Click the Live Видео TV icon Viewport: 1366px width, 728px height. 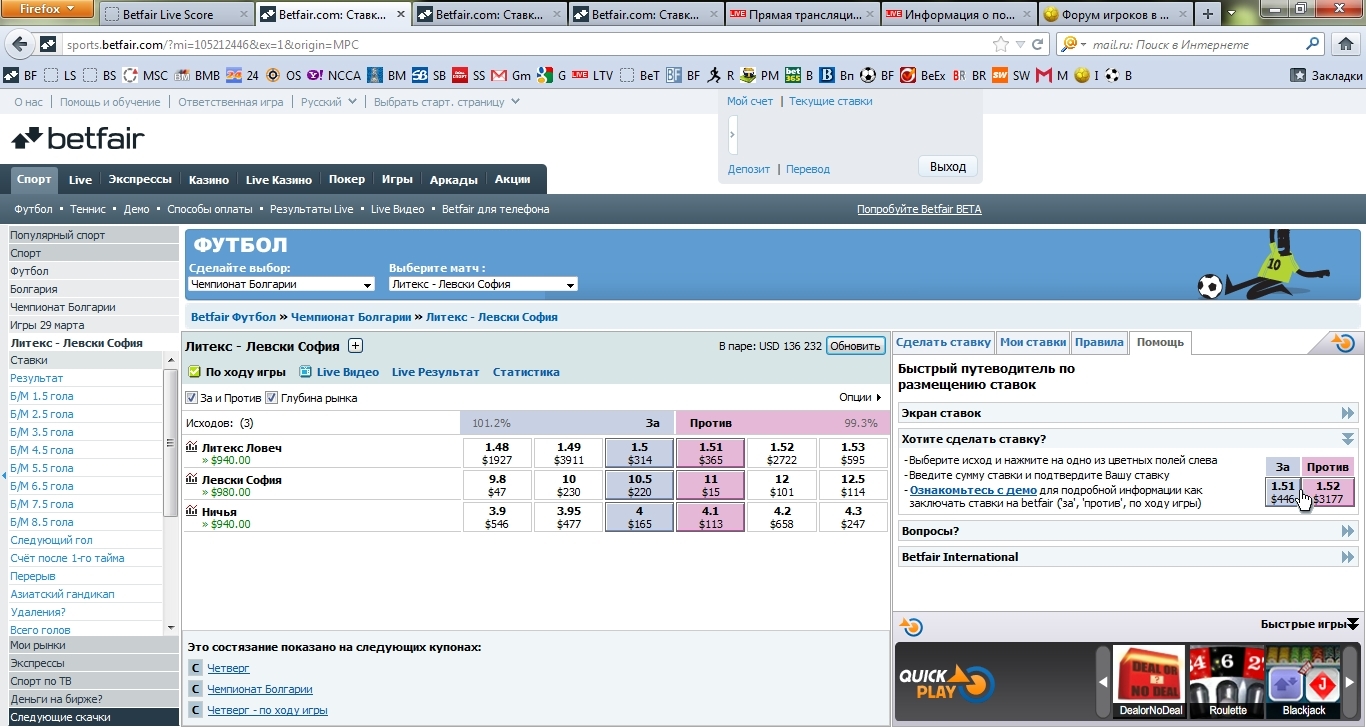pyautogui.click(x=306, y=372)
